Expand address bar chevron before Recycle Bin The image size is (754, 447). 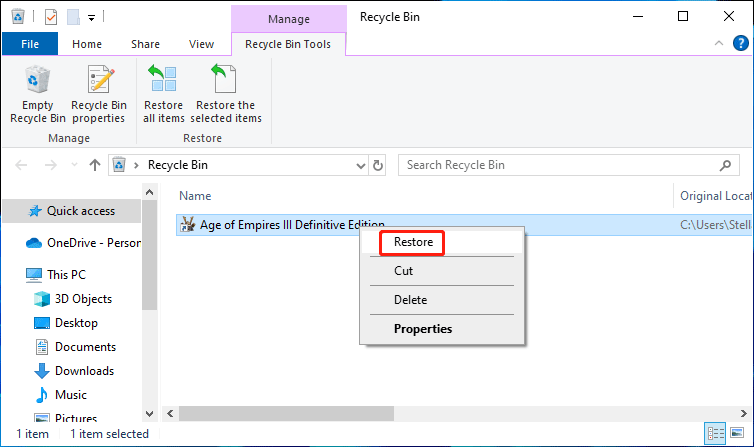(x=137, y=165)
